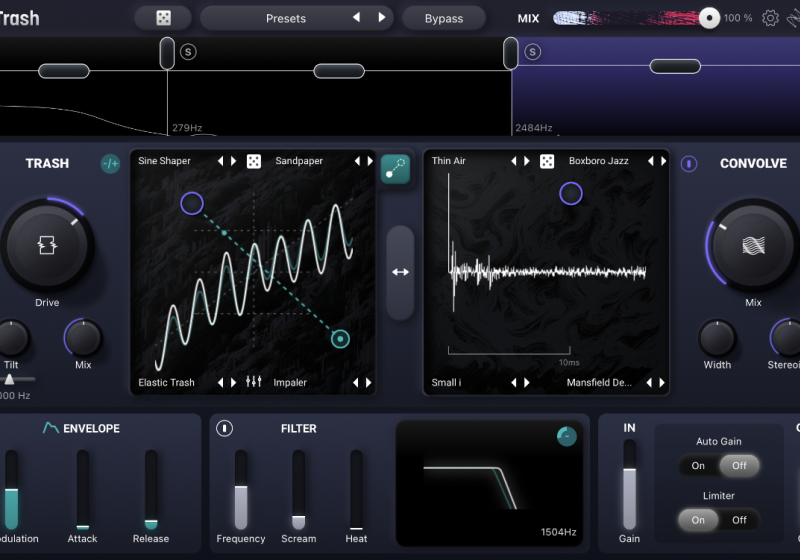Screen dimensions: 800x560
Task: Randomize the Trash module using its dice icon
Action: tap(254, 161)
